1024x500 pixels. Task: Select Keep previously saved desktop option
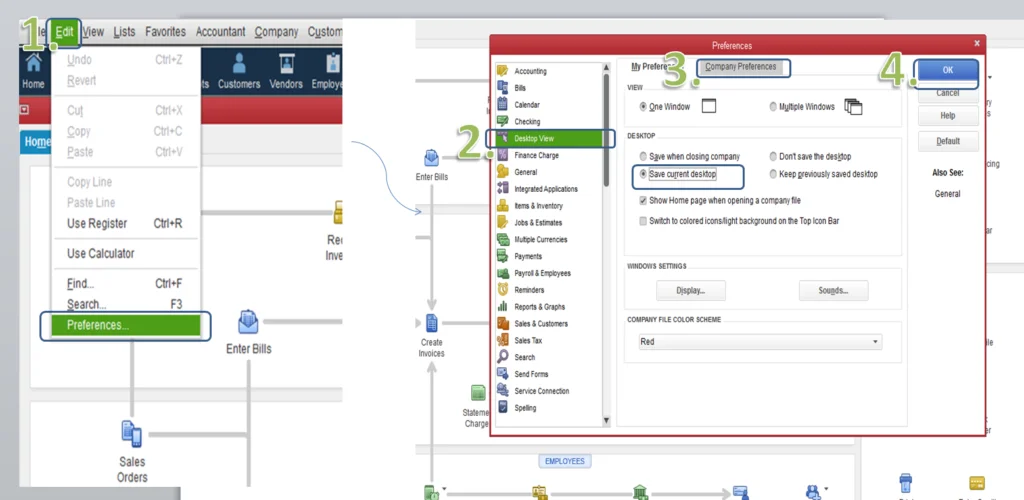point(773,174)
